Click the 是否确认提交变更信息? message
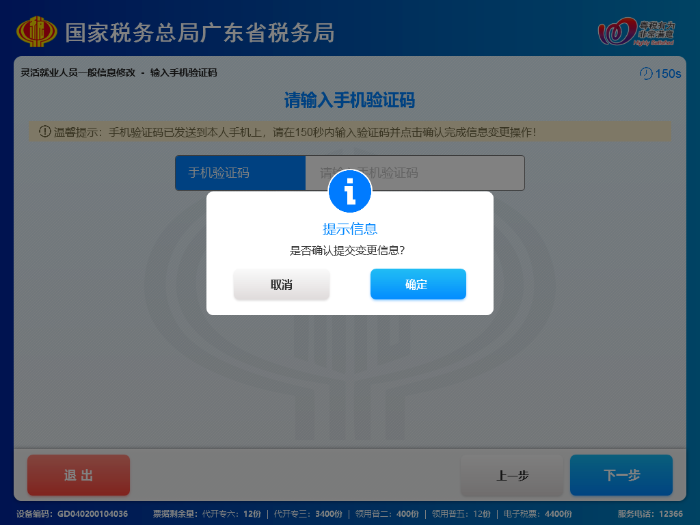700x525 pixels. click(347, 250)
